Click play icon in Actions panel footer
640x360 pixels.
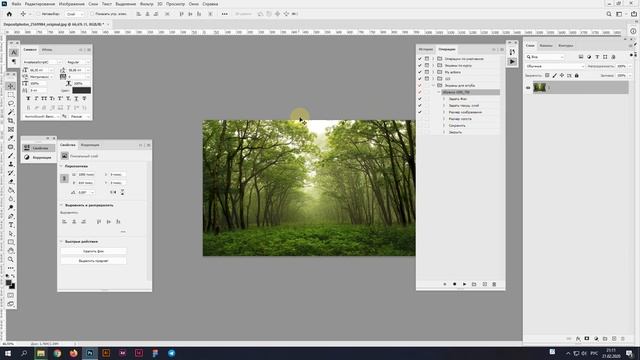pos(464,284)
